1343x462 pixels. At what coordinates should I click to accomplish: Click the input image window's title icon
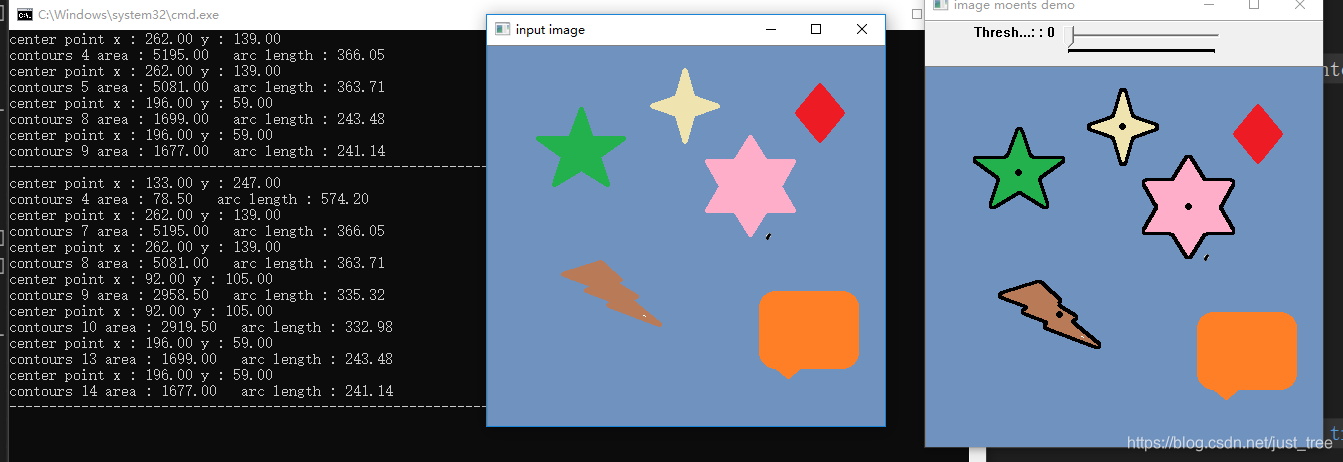(503, 30)
